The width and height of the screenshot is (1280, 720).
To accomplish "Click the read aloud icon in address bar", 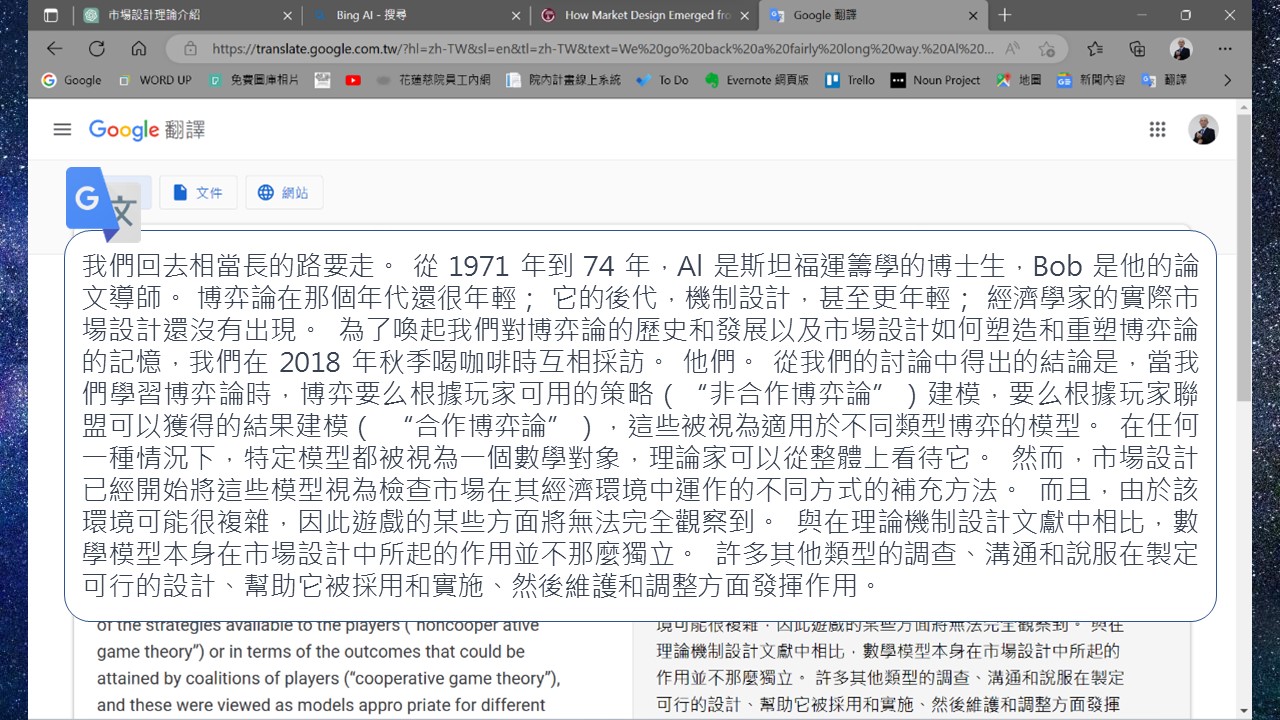I will [x=1012, y=48].
